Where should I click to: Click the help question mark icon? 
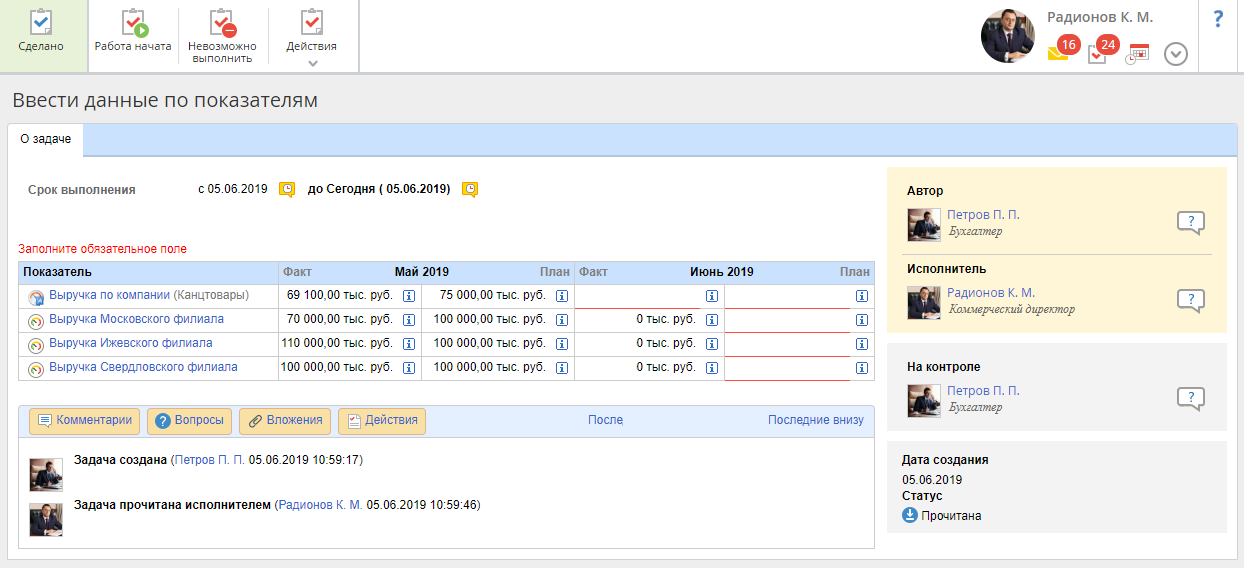pyautogui.click(x=1218, y=19)
